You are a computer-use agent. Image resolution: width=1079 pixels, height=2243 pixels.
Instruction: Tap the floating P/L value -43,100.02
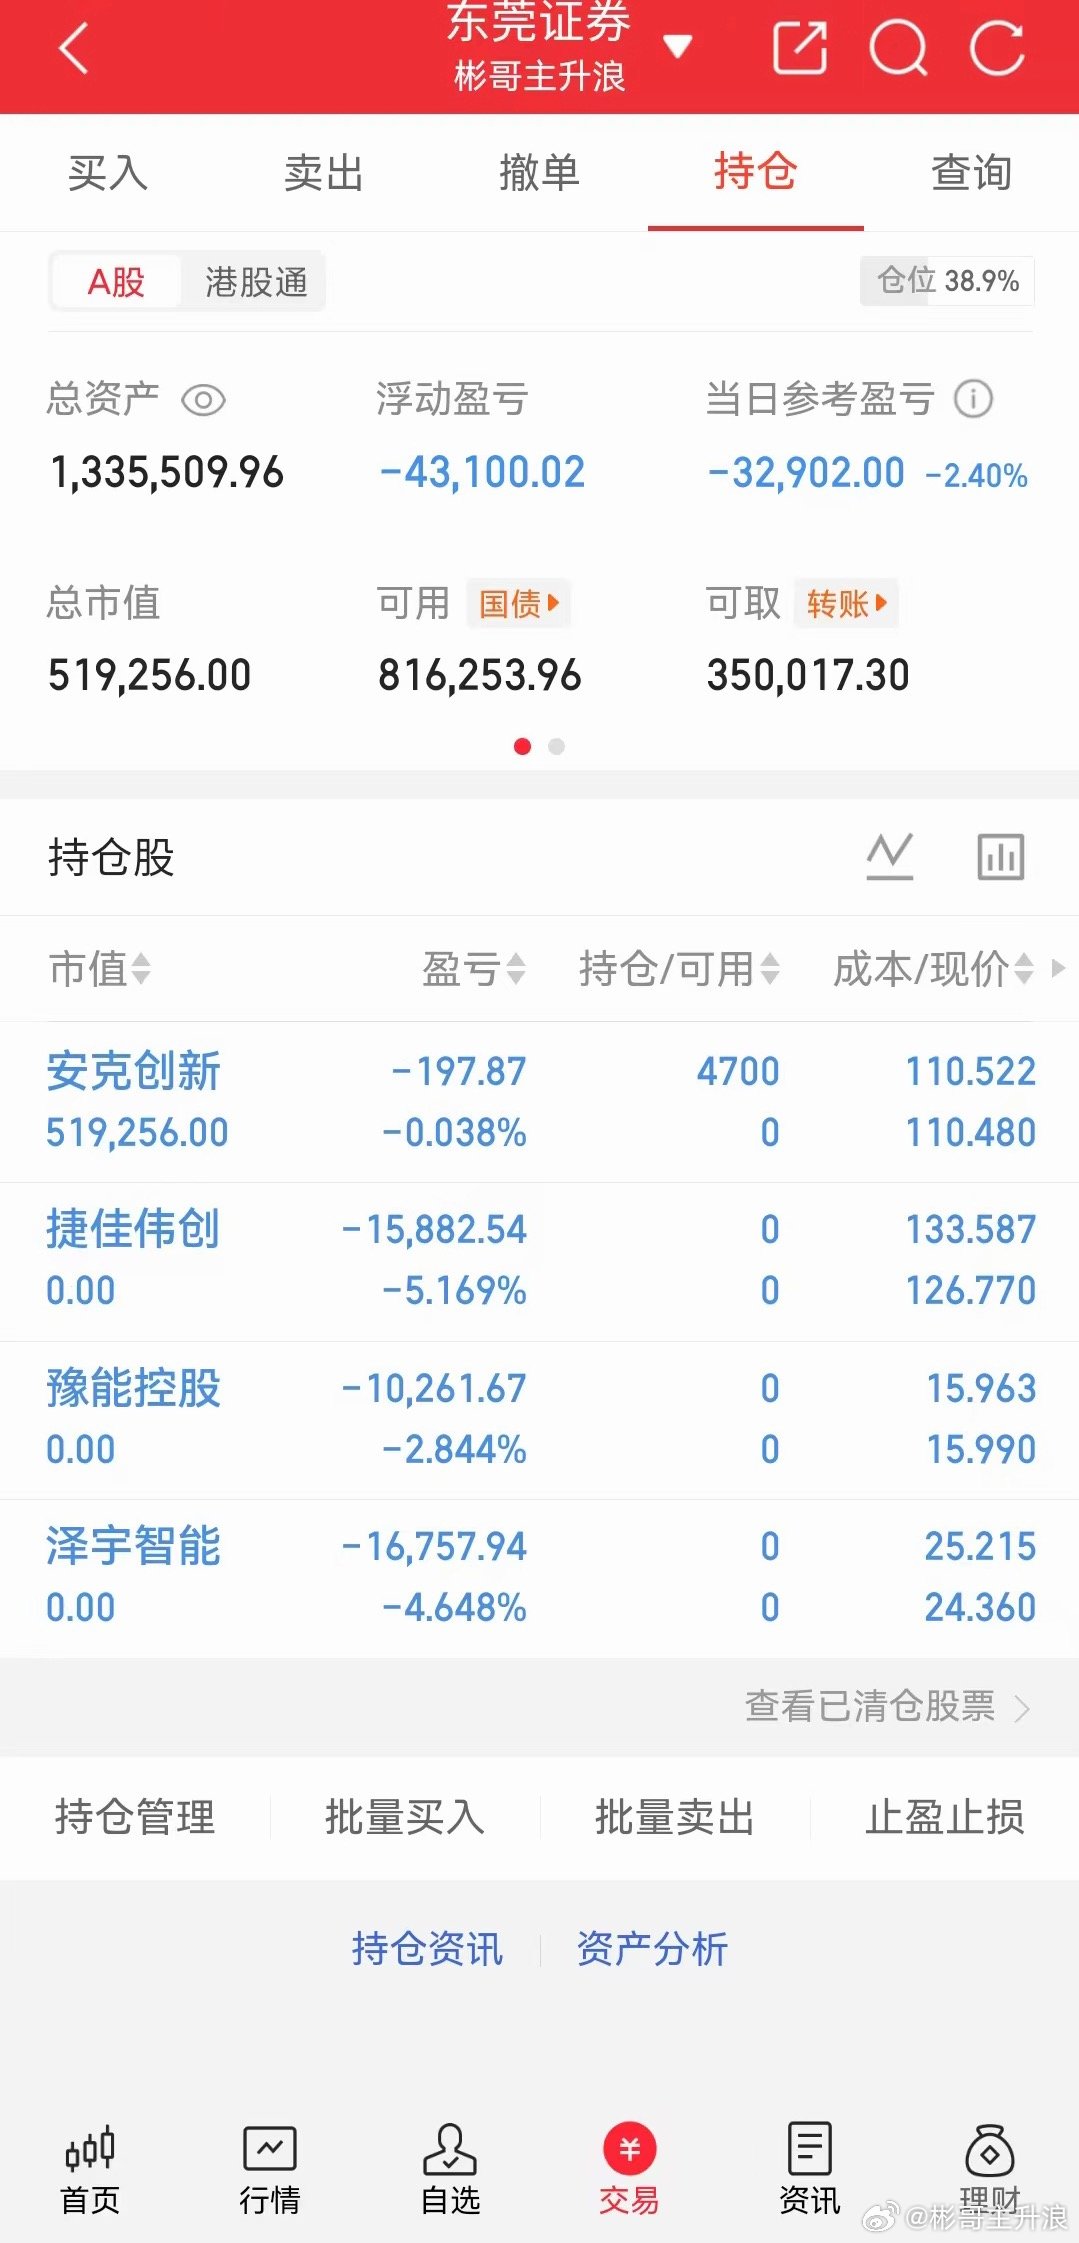pos(482,473)
